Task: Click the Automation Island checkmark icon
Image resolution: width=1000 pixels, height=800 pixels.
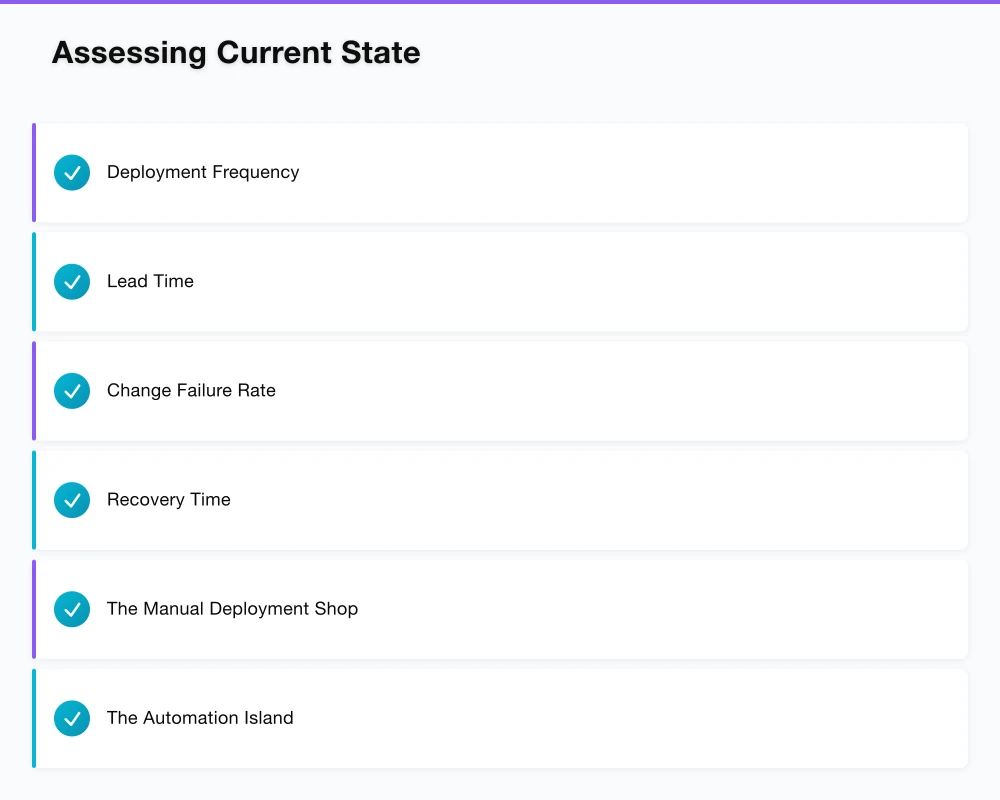Action: [71, 717]
